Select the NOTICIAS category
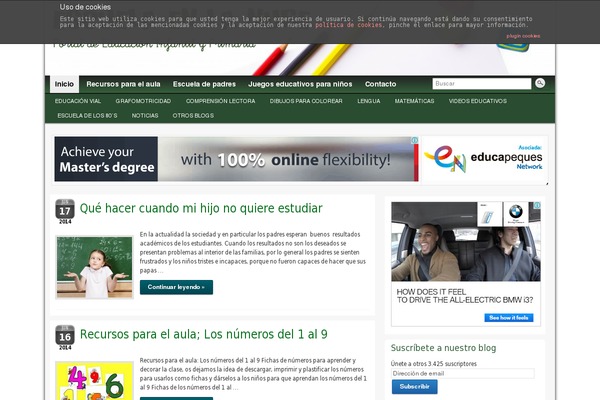 coord(145,116)
